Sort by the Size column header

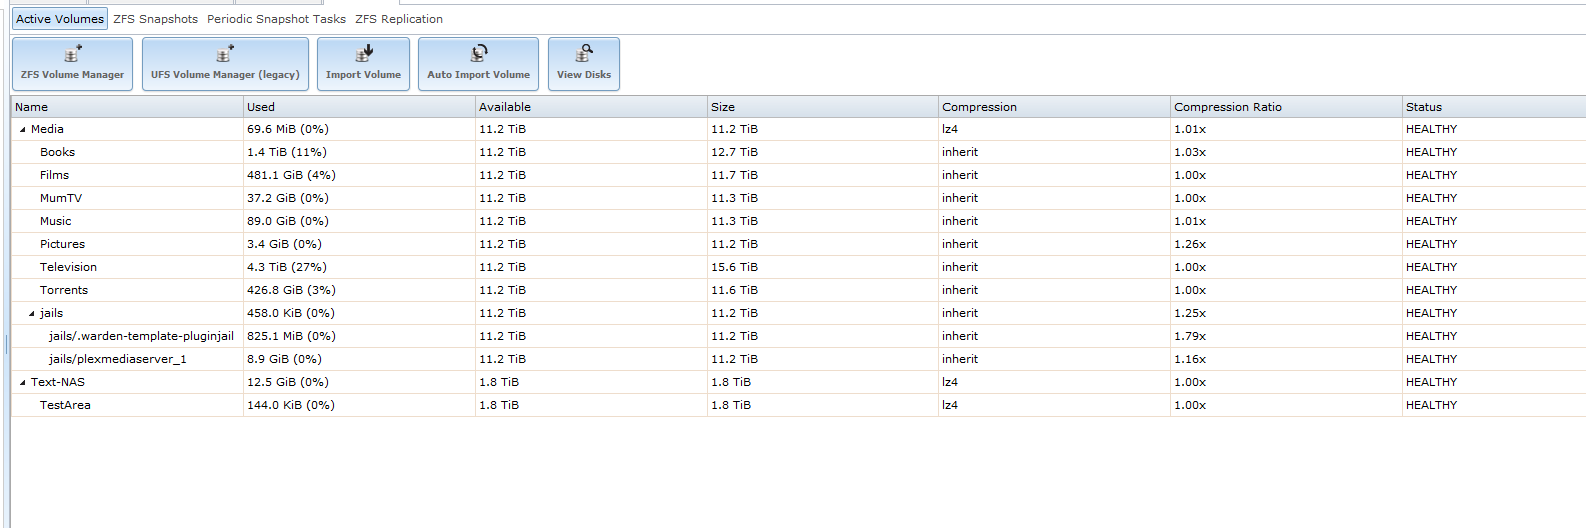tap(823, 107)
